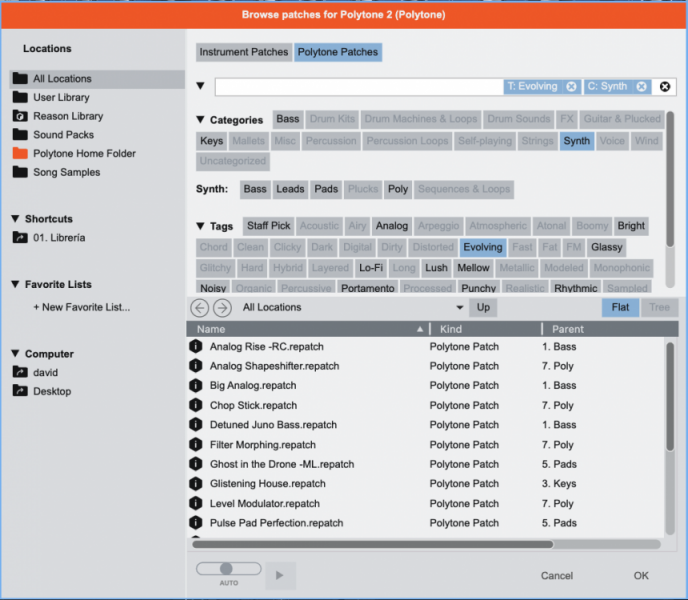
Task: Open the orange Polytone Home Folder
Action: tap(20, 154)
